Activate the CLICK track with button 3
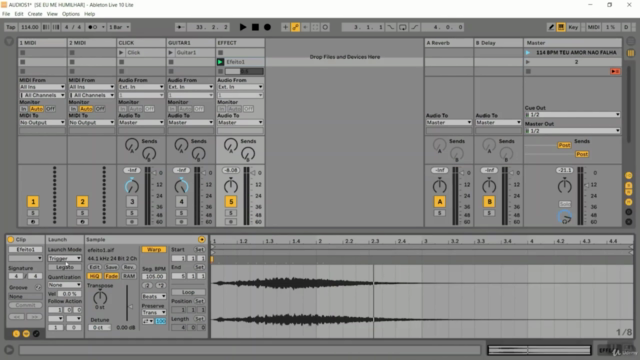The image size is (640, 360). pyautogui.click(x=132, y=202)
